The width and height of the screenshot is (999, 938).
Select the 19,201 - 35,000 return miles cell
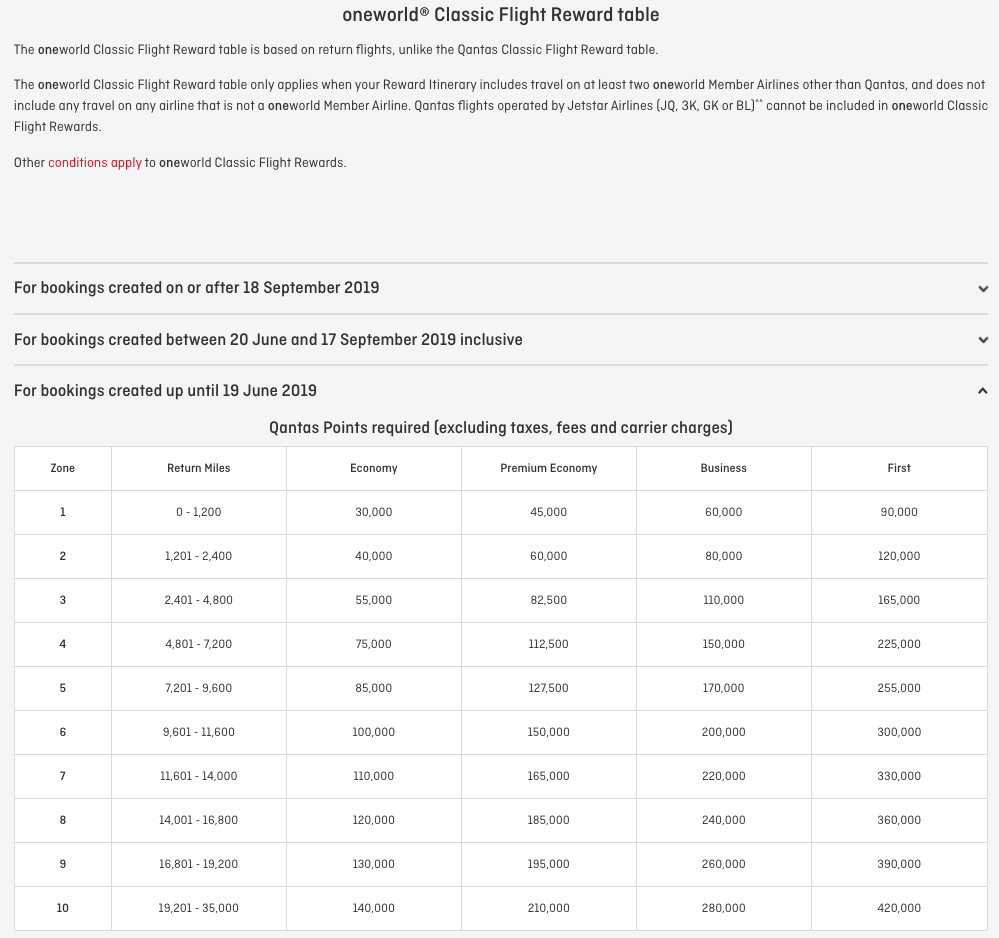(x=199, y=907)
